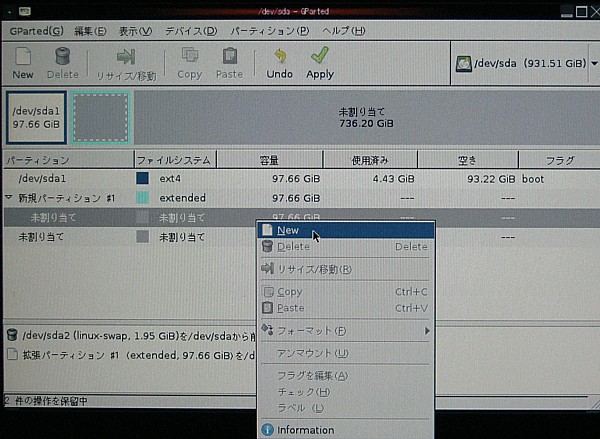
Task: Open the フォーマット submenu arrow
Action: point(427,331)
